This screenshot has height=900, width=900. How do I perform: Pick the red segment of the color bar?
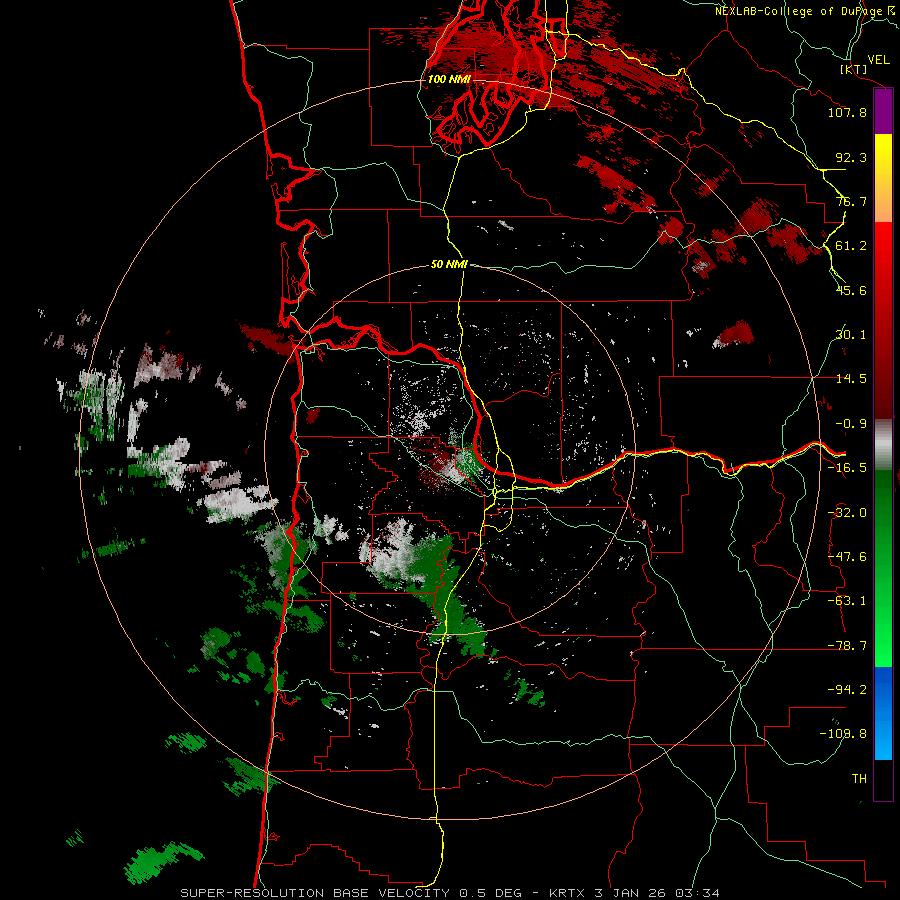[x=883, y=320]
